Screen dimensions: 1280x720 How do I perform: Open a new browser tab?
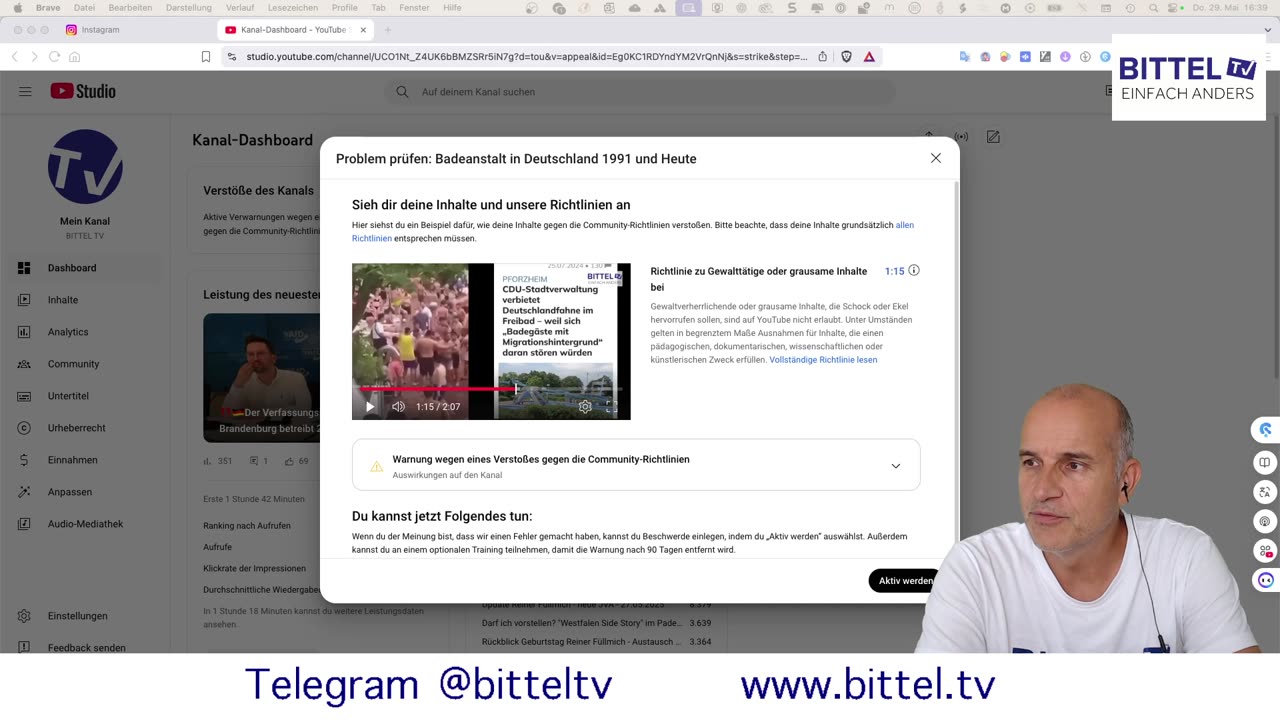(387, 30)
